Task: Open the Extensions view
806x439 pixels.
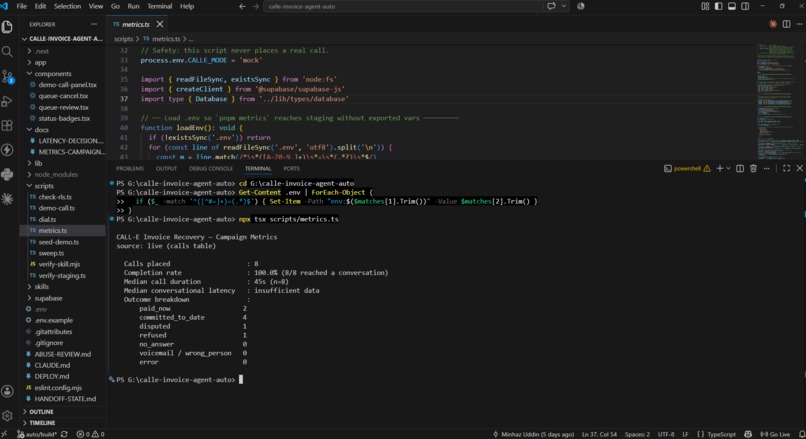Action: pyautogui.click(x=7, y=125)
